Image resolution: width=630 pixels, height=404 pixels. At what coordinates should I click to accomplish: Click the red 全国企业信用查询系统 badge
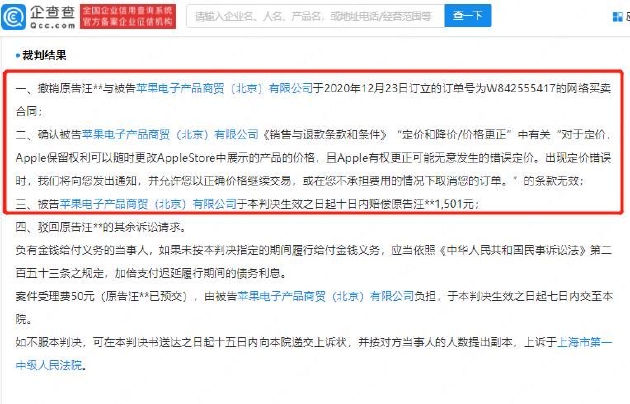pos(128,16)
